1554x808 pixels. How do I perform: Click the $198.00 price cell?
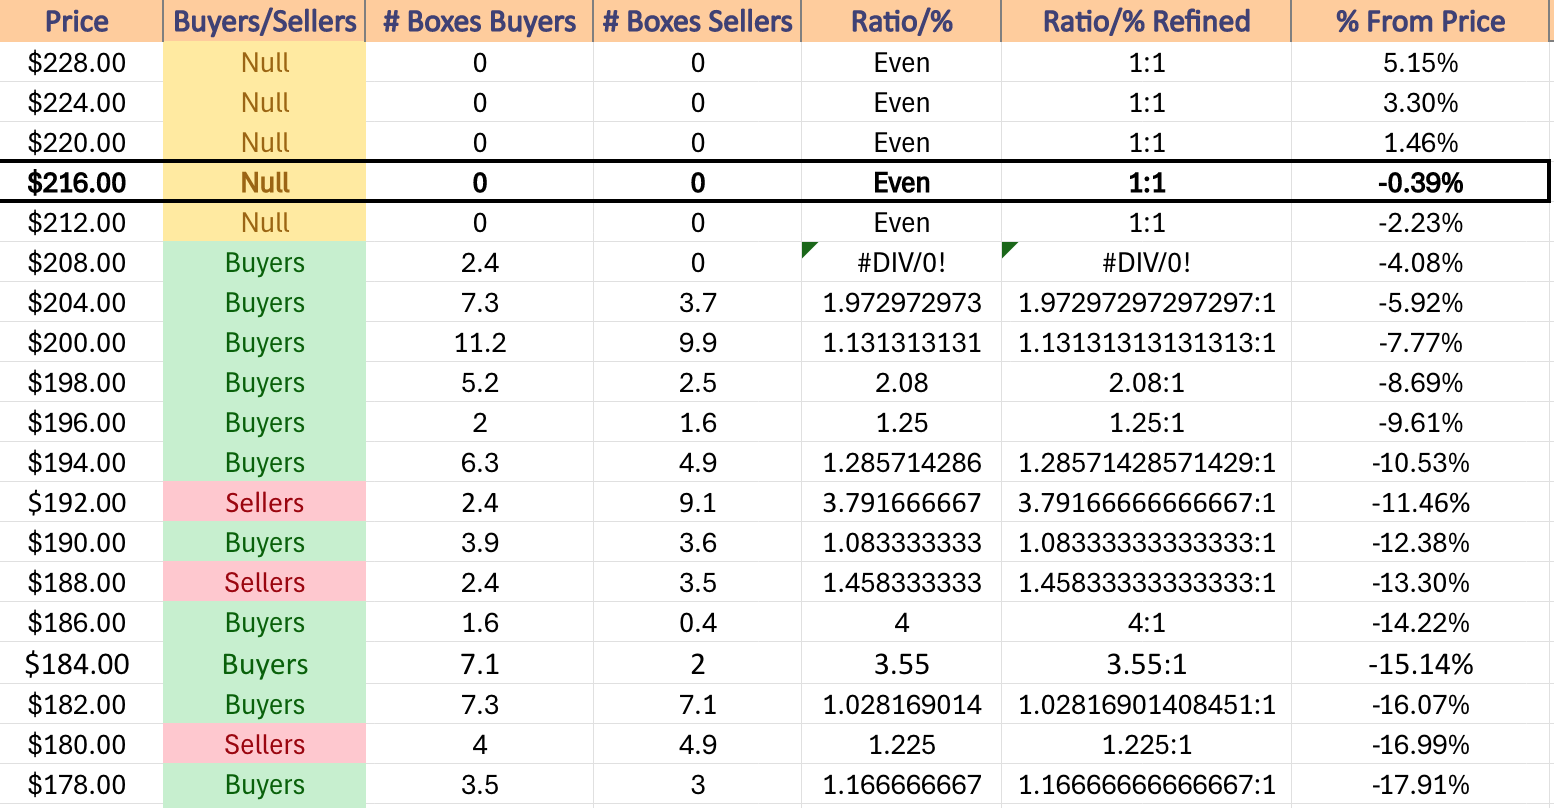[x=81, y=383]
